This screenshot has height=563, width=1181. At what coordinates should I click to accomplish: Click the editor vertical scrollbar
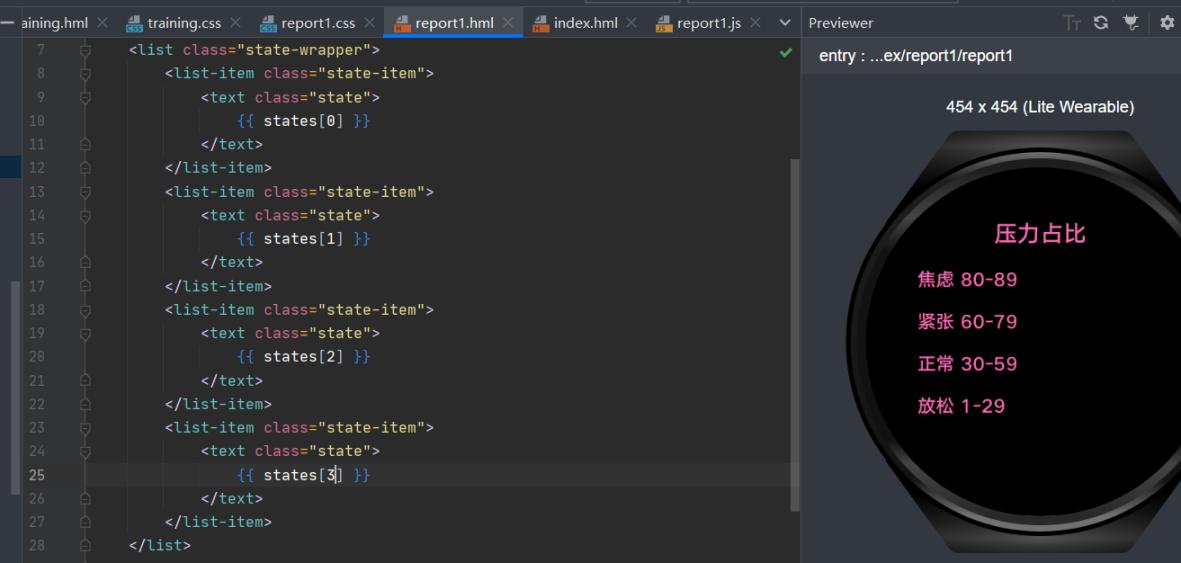point(795,330)
